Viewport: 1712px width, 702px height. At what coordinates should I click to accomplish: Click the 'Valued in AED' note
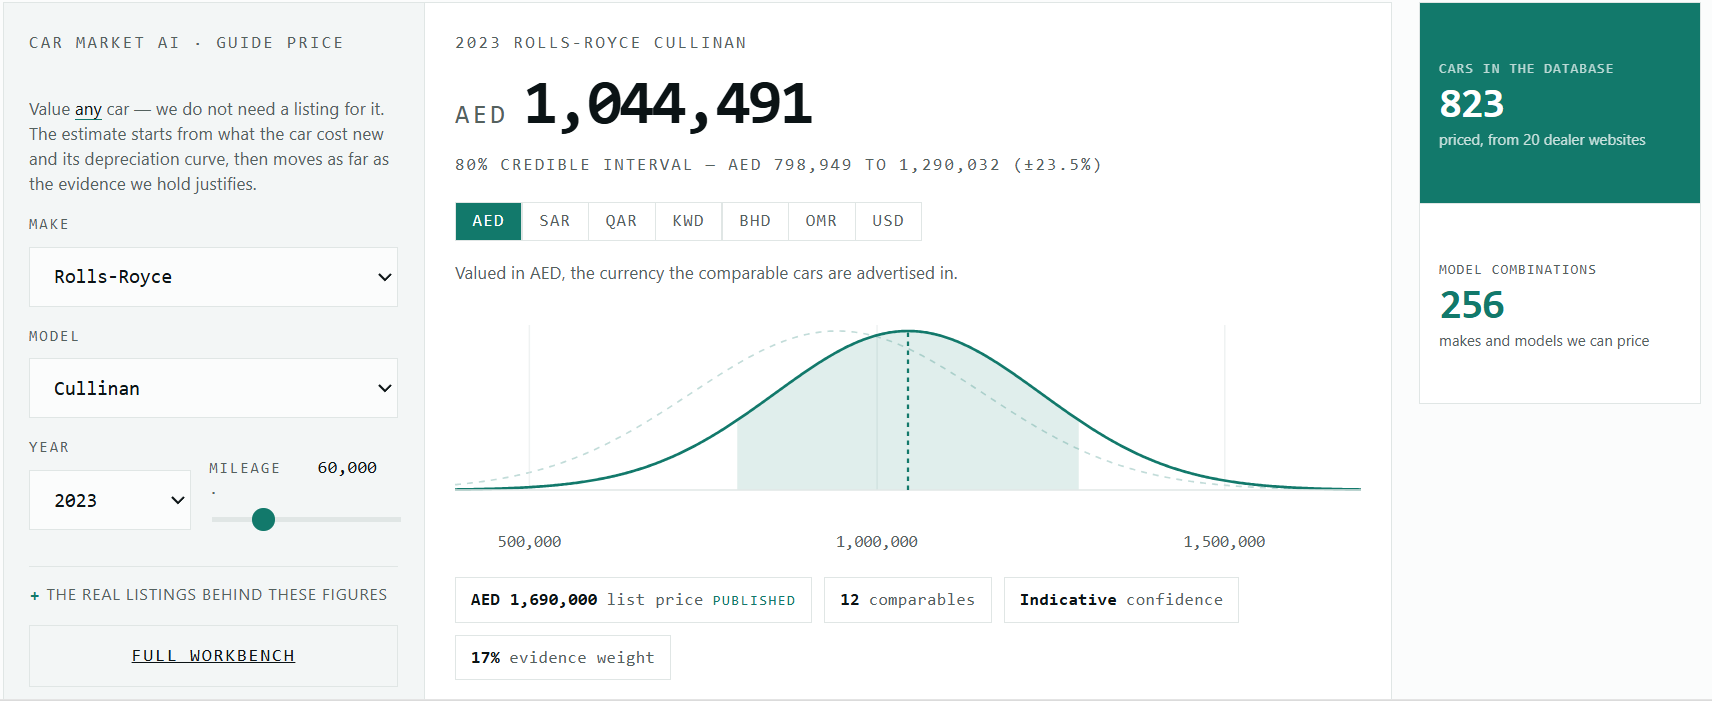pyautogui.click(x=706, y=273)
